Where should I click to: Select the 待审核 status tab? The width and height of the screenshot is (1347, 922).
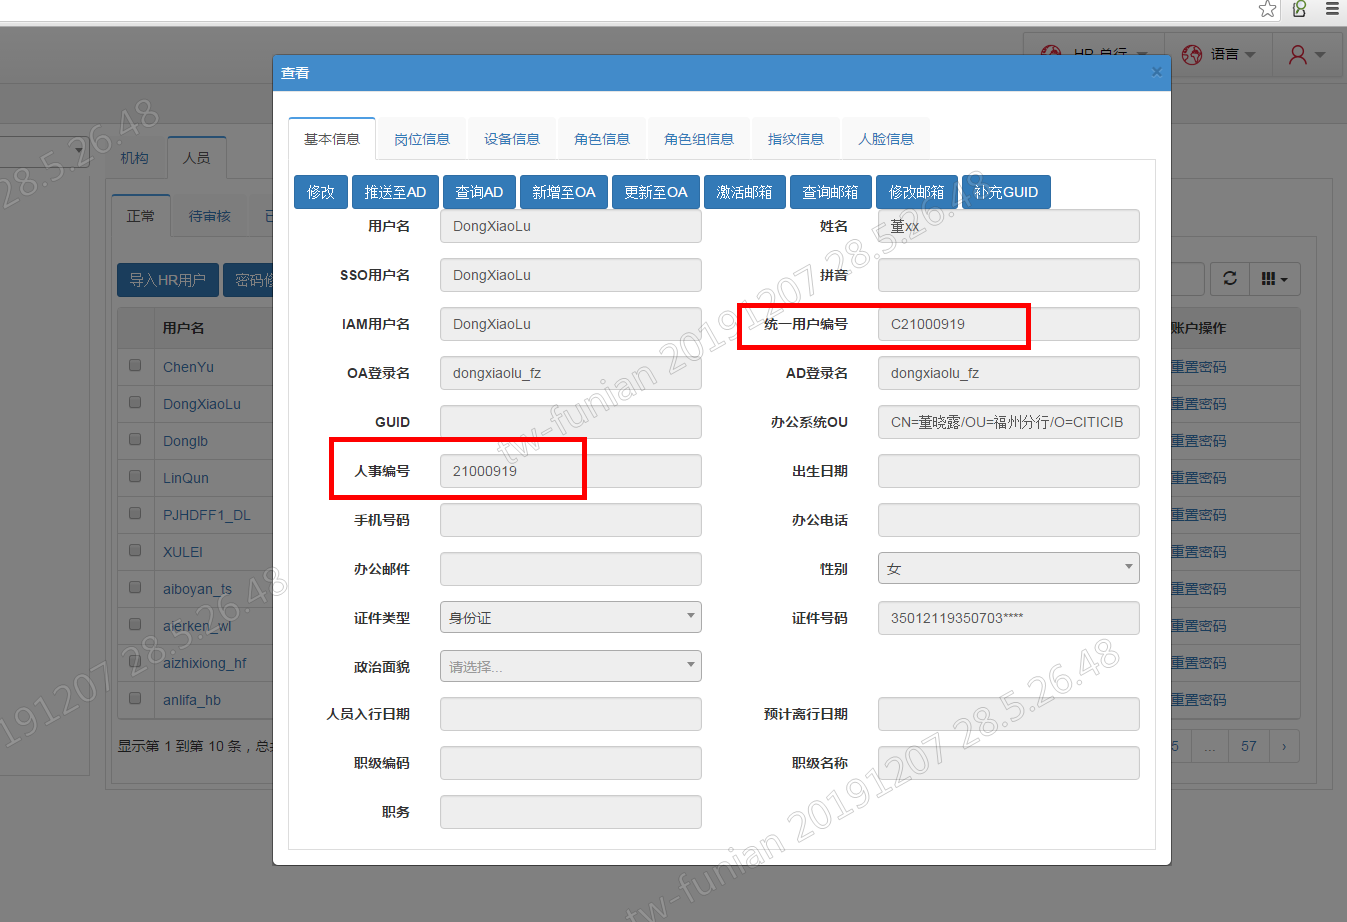[x=210, y=216]
